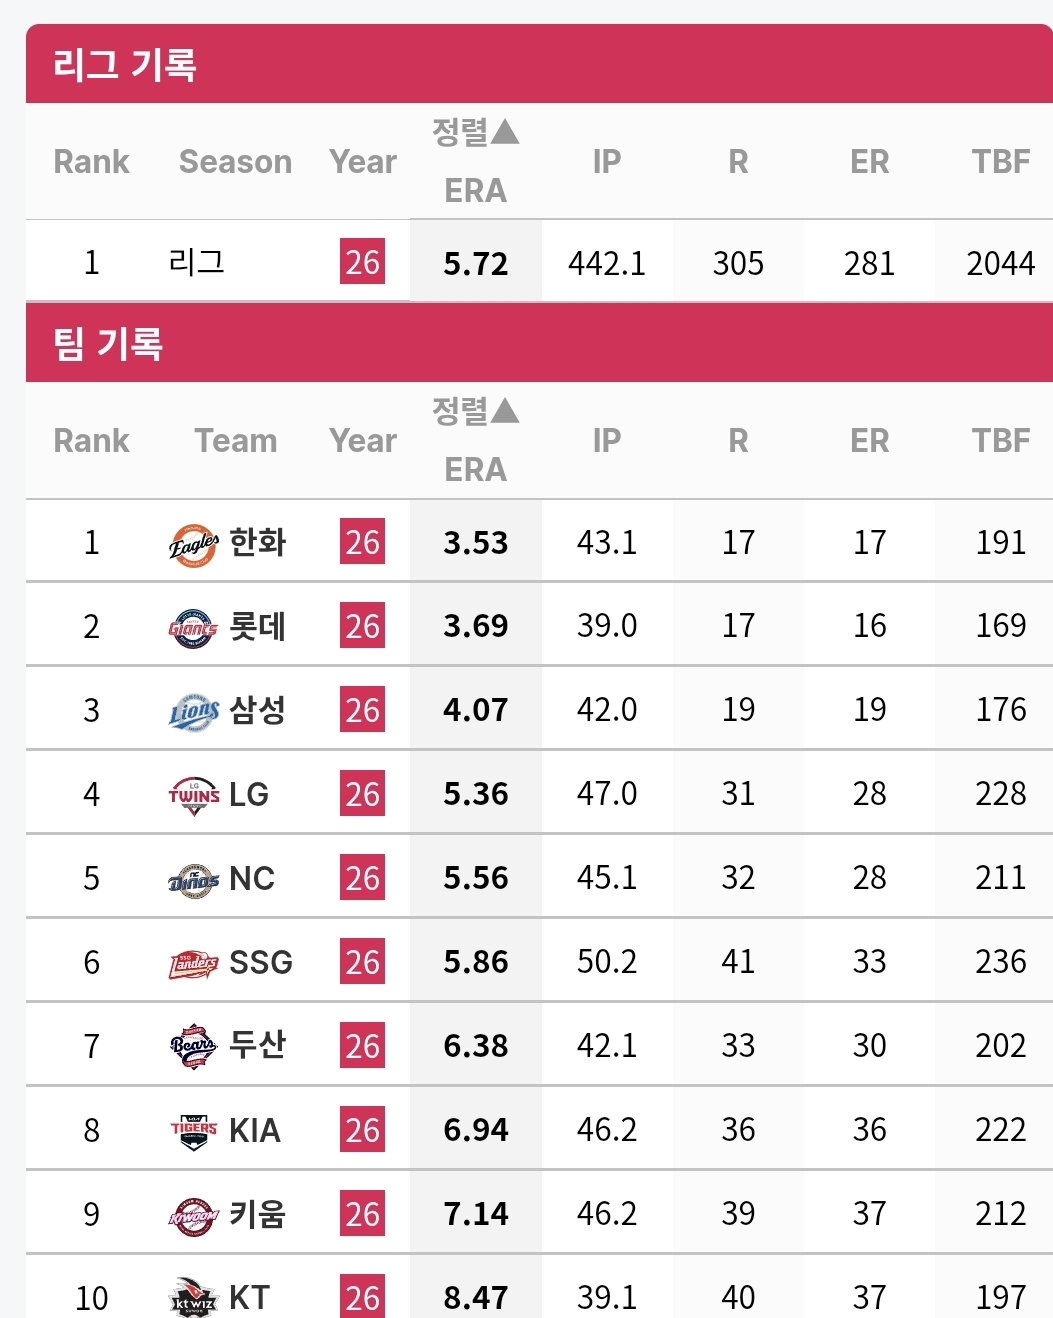Click the Samsung Lions team logo
Screen dimensions: 1053x1318
pyautogui.click(x=193, y=712)
